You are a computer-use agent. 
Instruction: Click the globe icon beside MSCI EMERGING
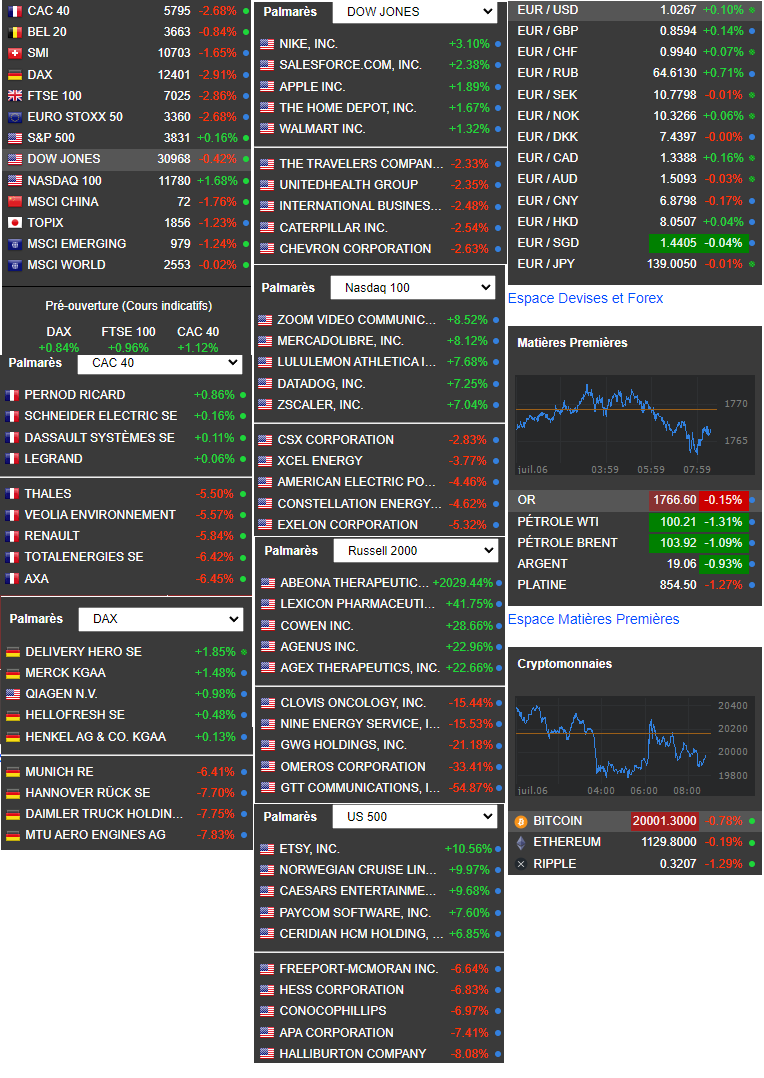tap(14, 244)
